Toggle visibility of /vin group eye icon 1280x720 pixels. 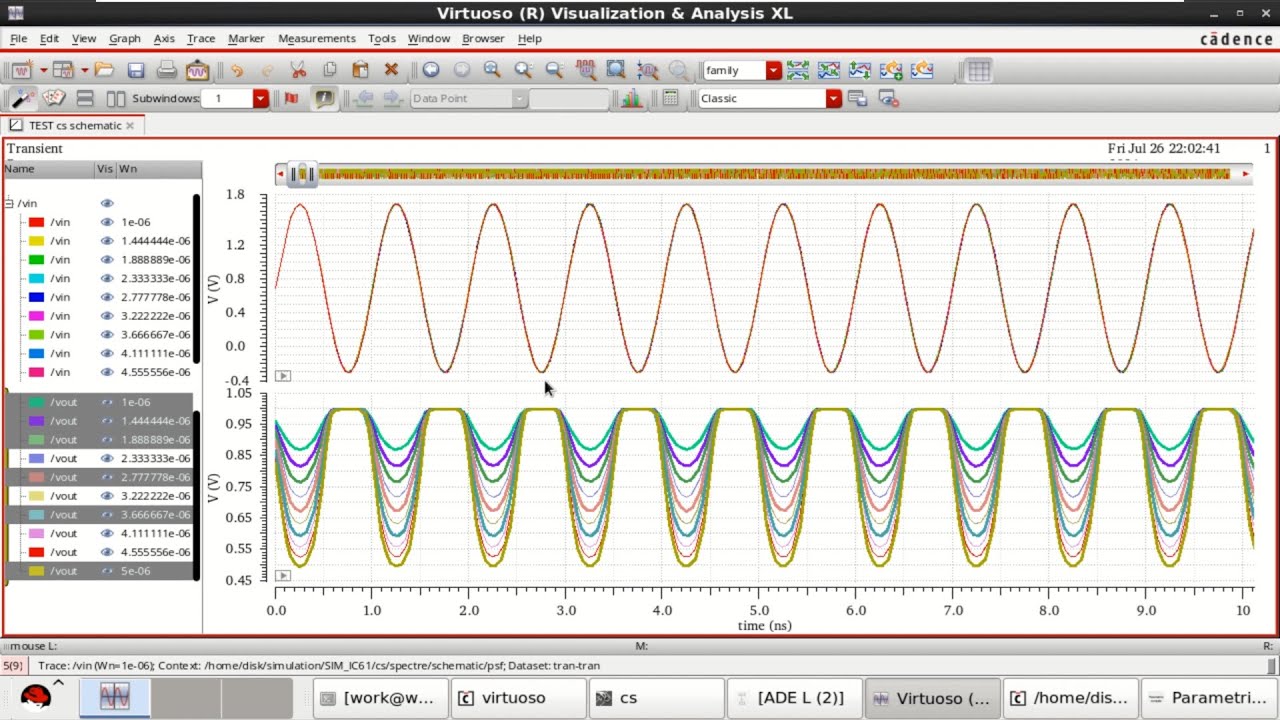(107, 203)
